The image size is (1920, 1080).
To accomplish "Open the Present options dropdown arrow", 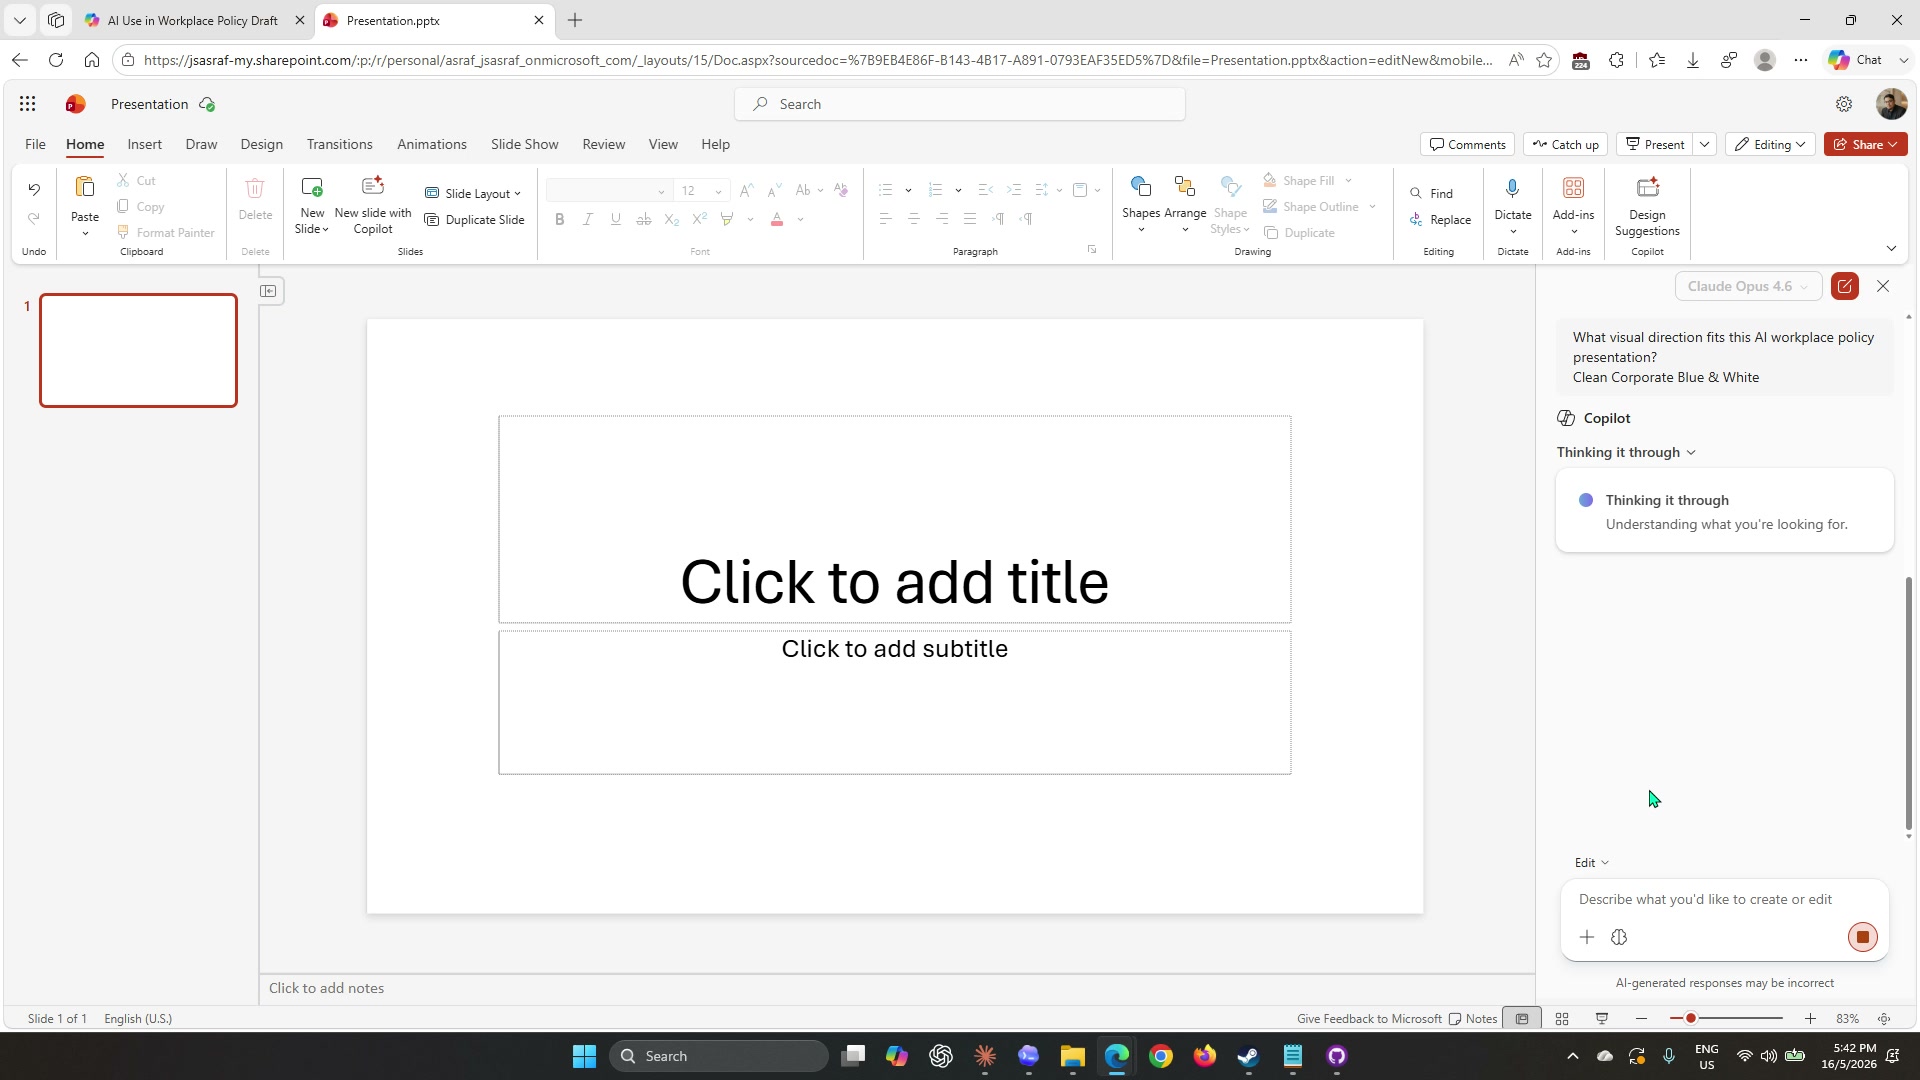I will (x=1705, y=145).
